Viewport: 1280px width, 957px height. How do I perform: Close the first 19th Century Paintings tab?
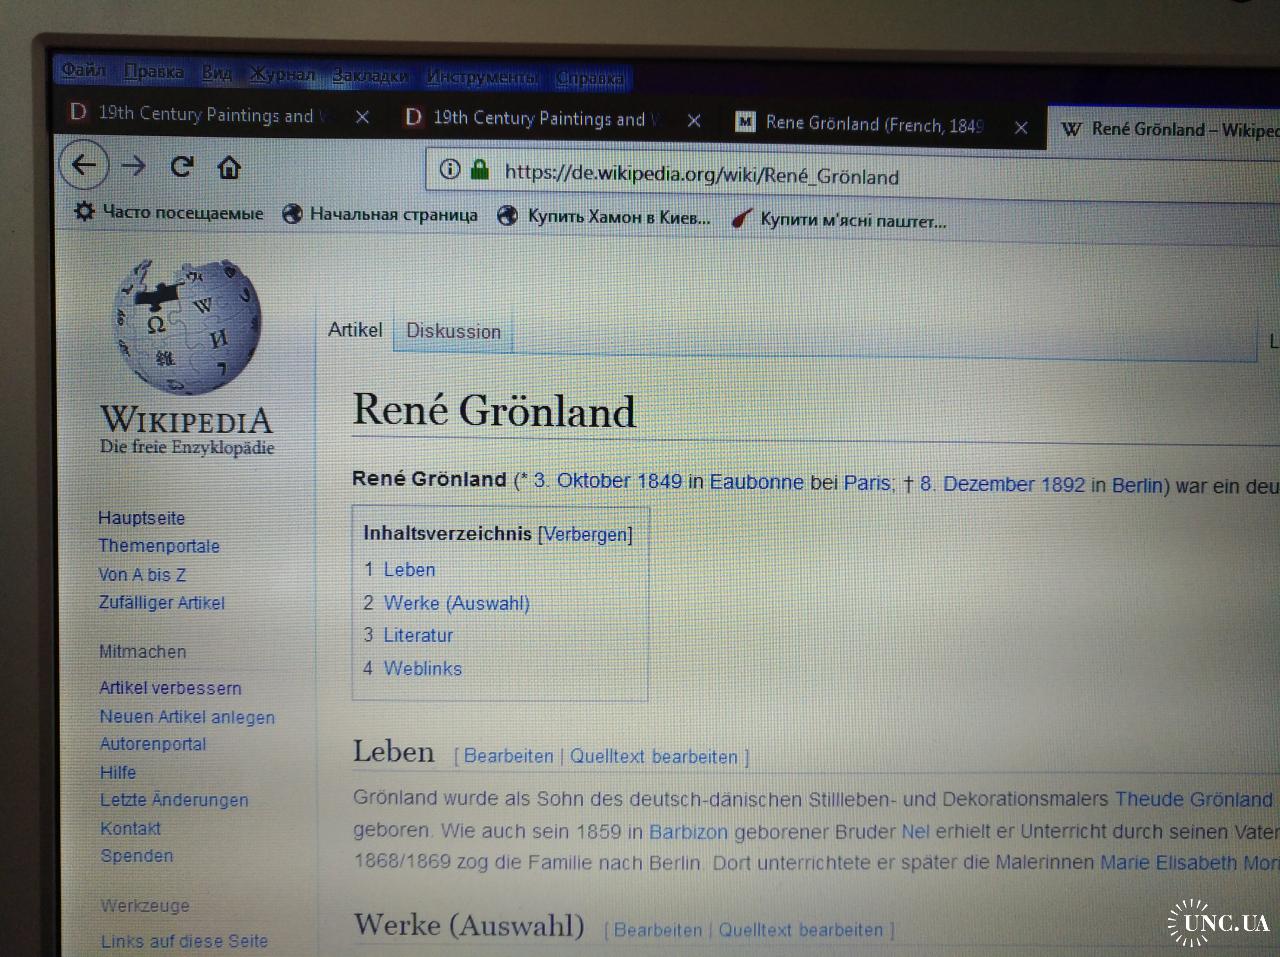point(362,117)
